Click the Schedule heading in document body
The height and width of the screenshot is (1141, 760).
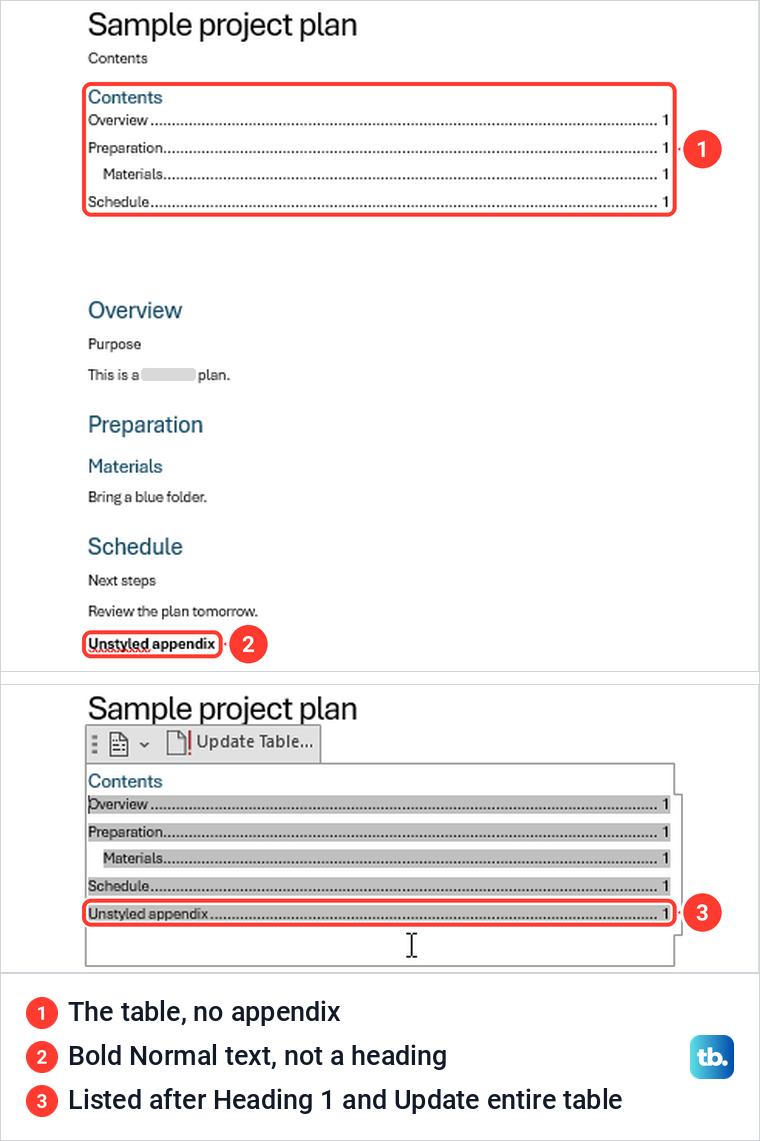pyautogui.click(x=135, y=546)
